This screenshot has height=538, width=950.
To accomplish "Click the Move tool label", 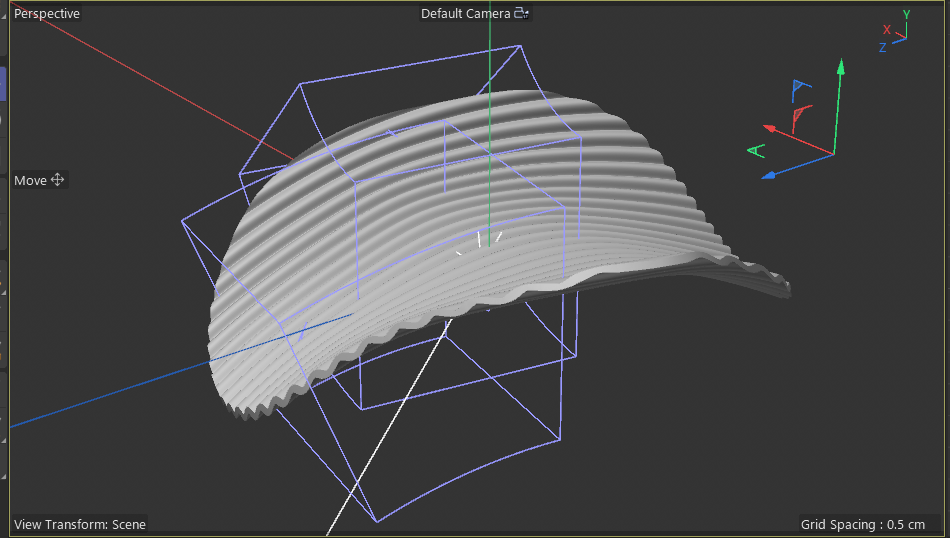I will tap(30, 181).
